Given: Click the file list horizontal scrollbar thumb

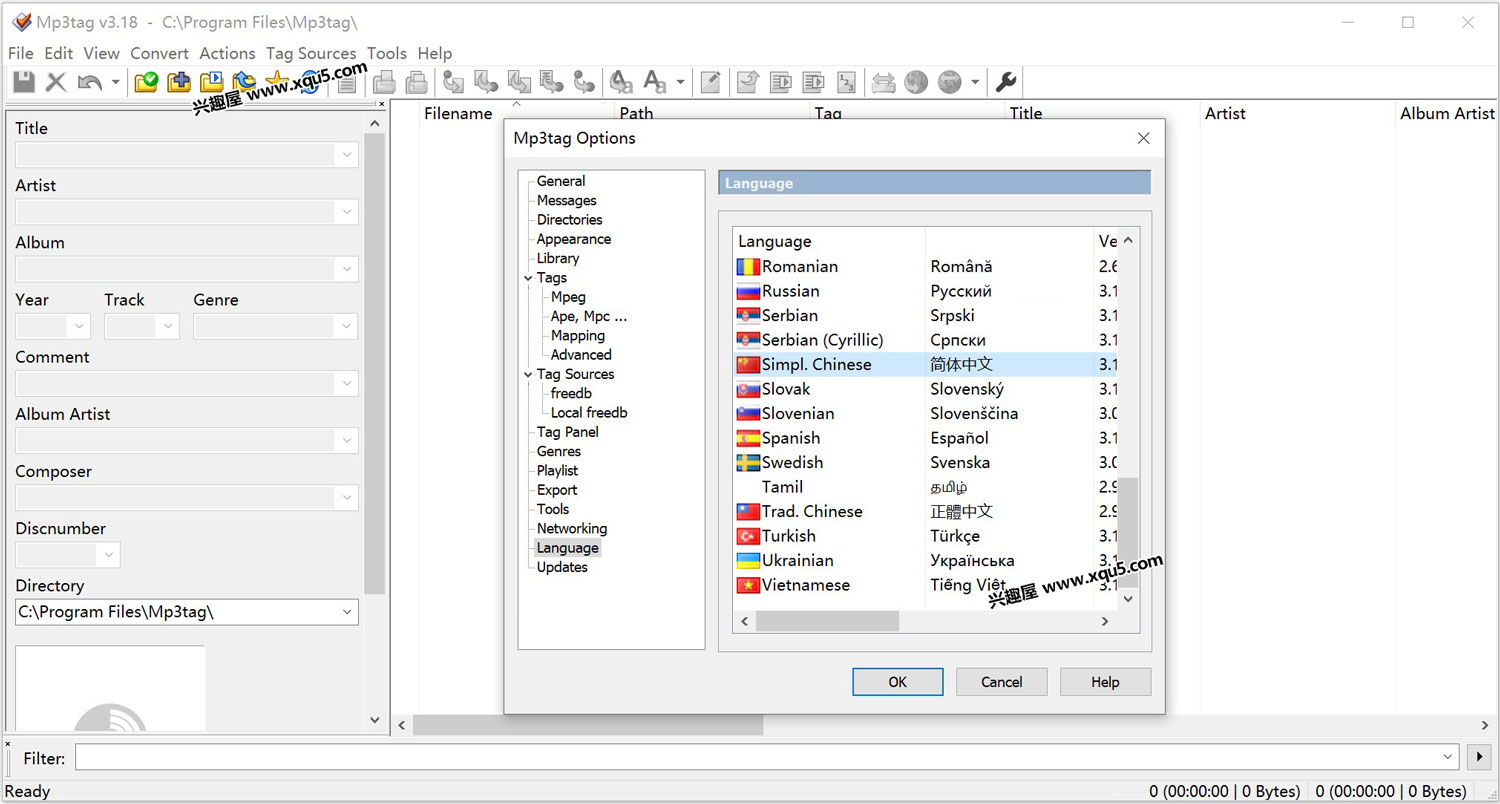Looking at the screenshot, I should click(x=588, y=725).
